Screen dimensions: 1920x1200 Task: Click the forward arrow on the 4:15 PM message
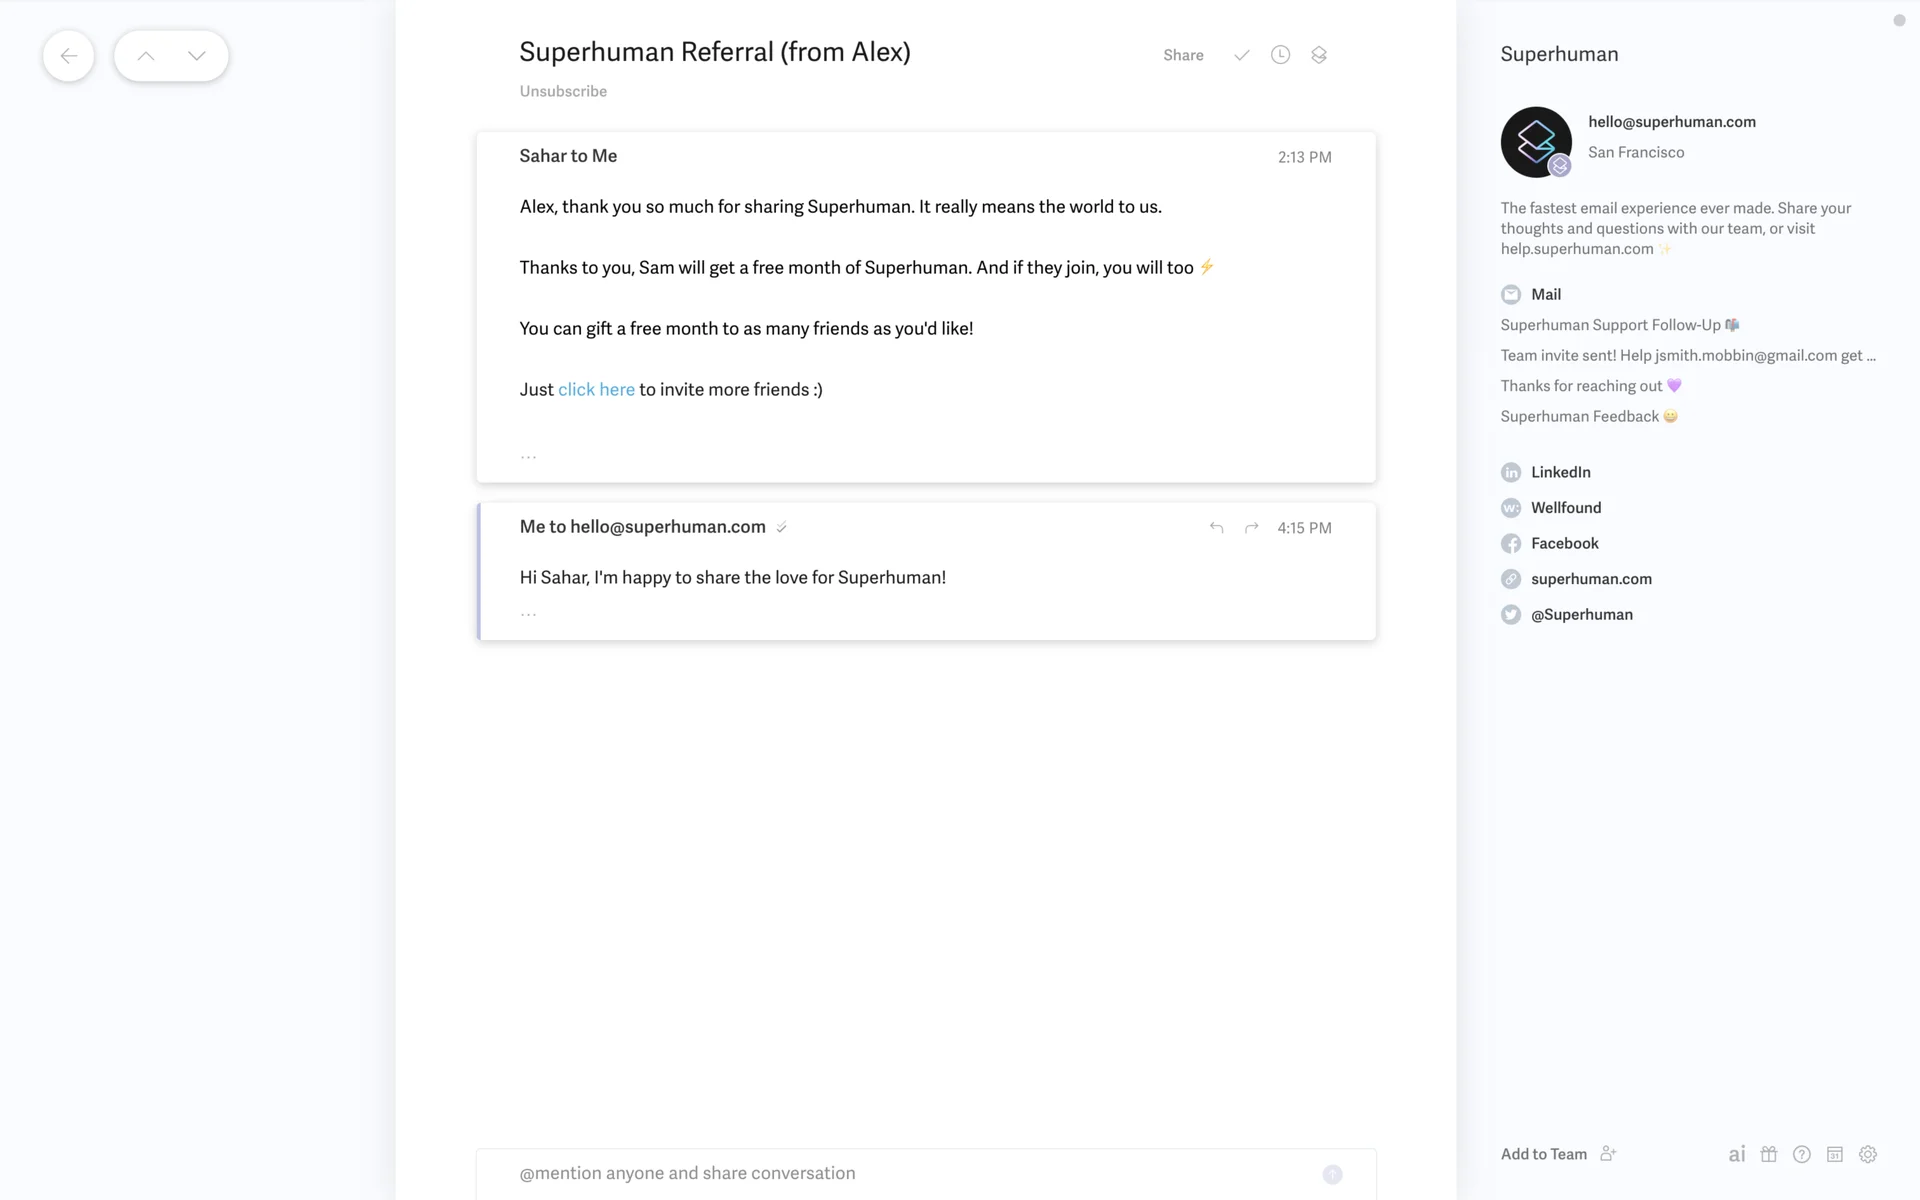pyautogui.click(x=1251, y=527)
